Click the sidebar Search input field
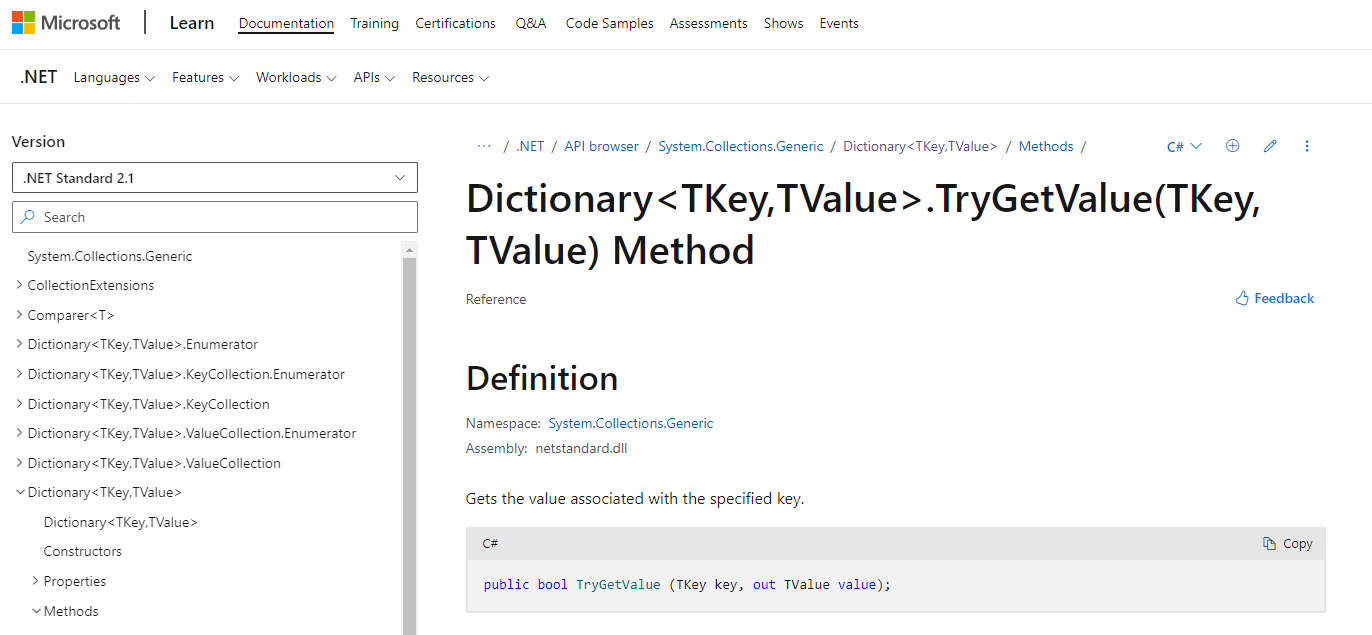 pyautogui.click(x=215, y=217)
